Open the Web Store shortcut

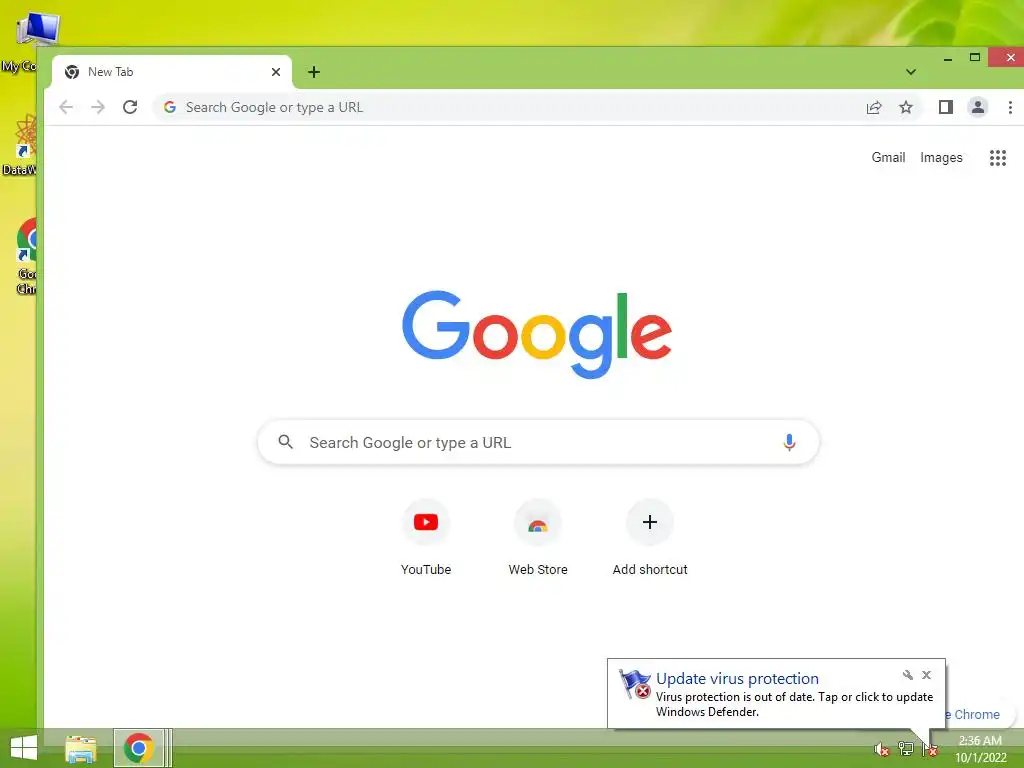point(538,537)
